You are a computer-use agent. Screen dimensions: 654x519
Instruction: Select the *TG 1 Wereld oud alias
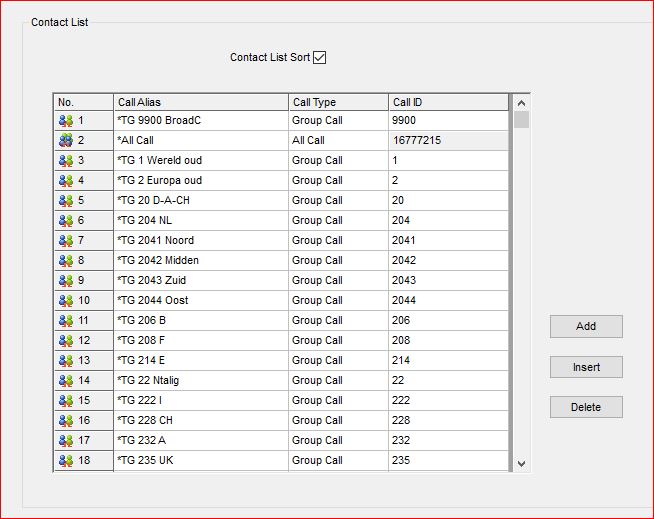[201, 161]
